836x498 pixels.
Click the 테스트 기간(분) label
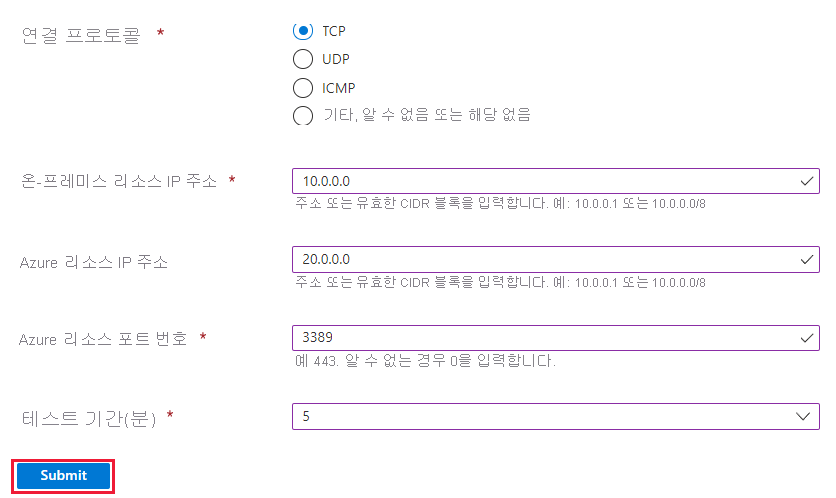pos(87,416)
